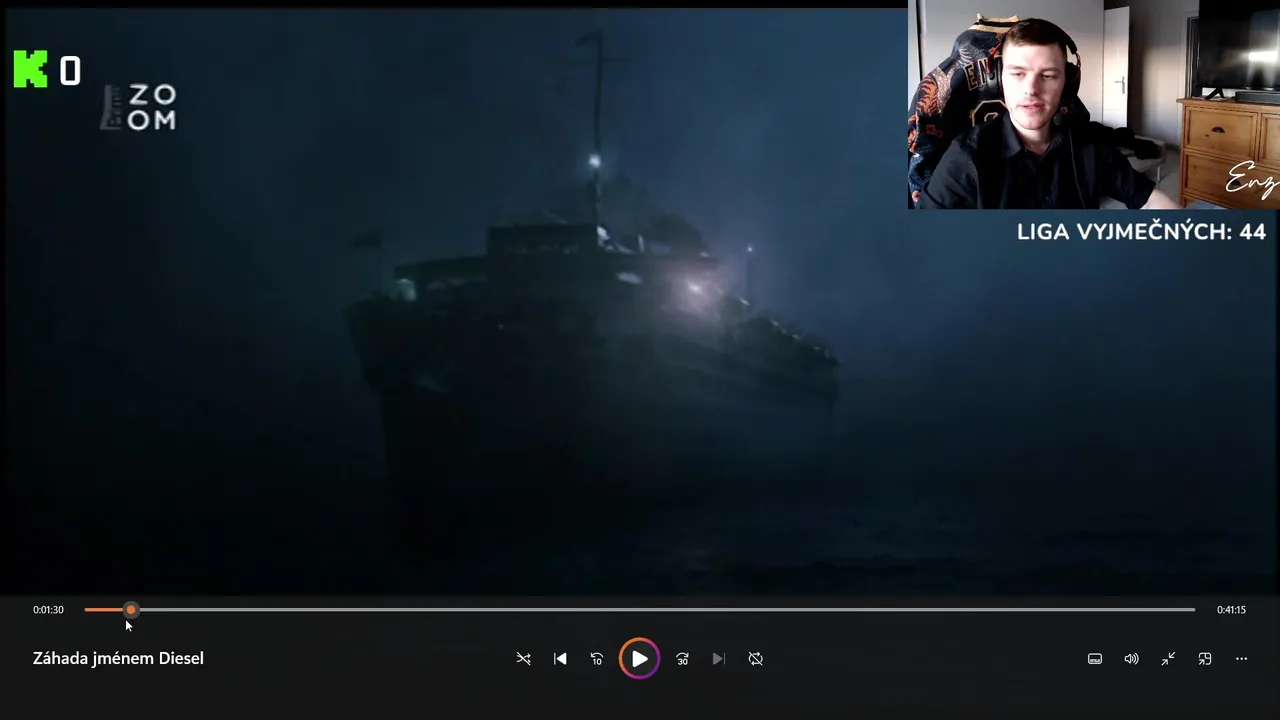Click the seek bar thumb handle
The height and width of the screenshot is (720, 1280).
pyautogui.click(x=131, y=609)
